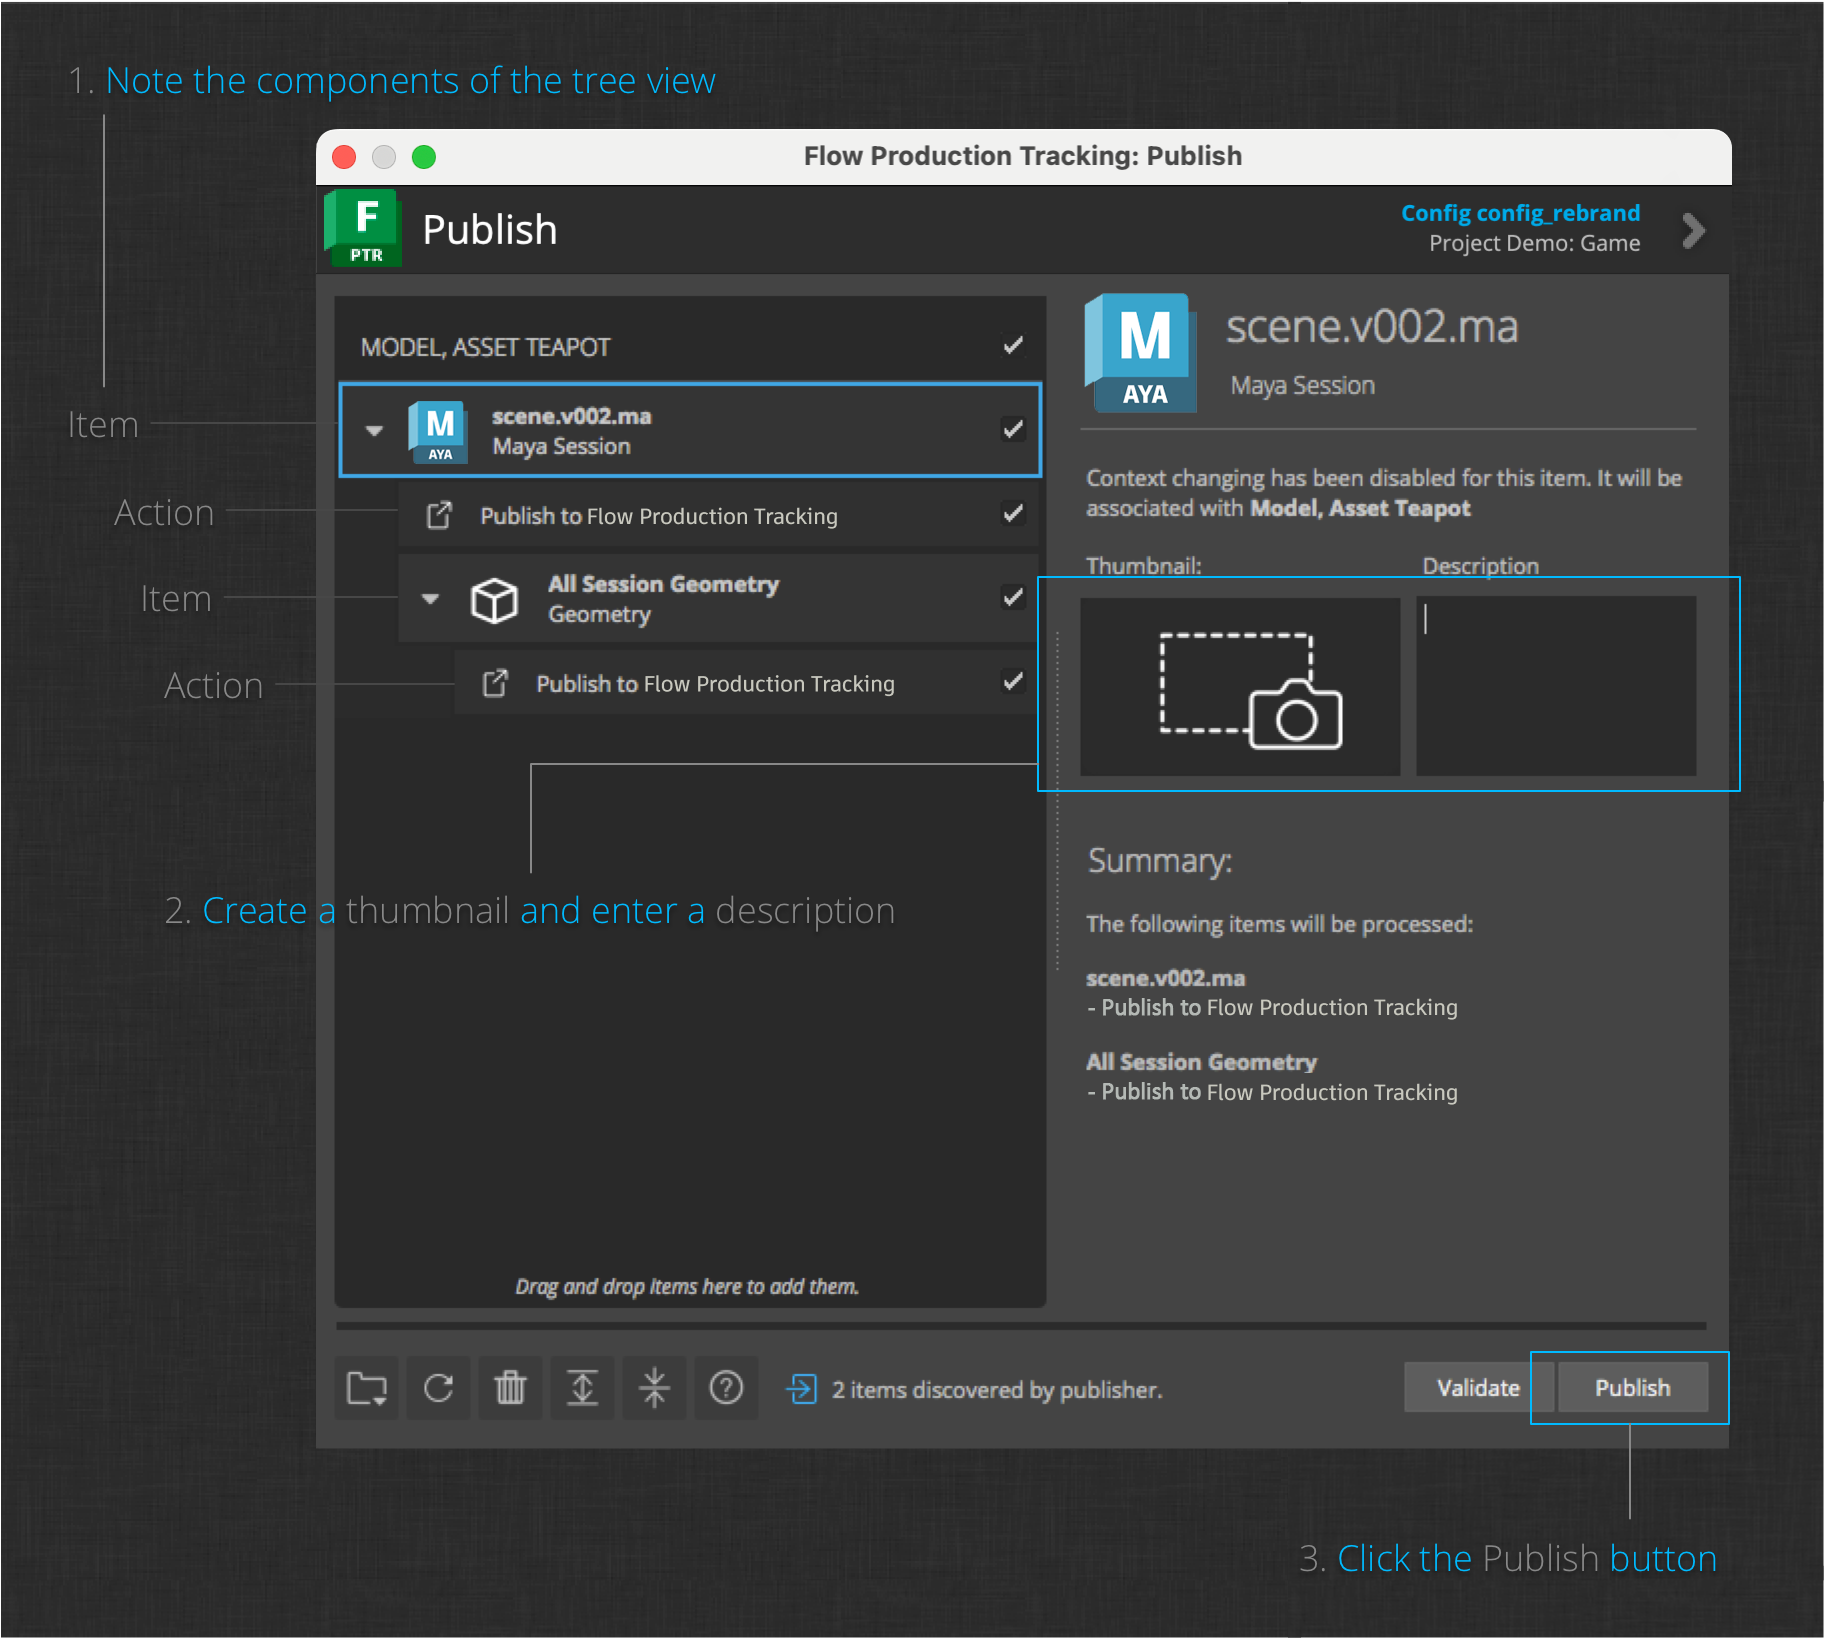This screenshot has width=1824, height=1638.
Task: Select the All Session Geometry row
Action: coord(718,599)
